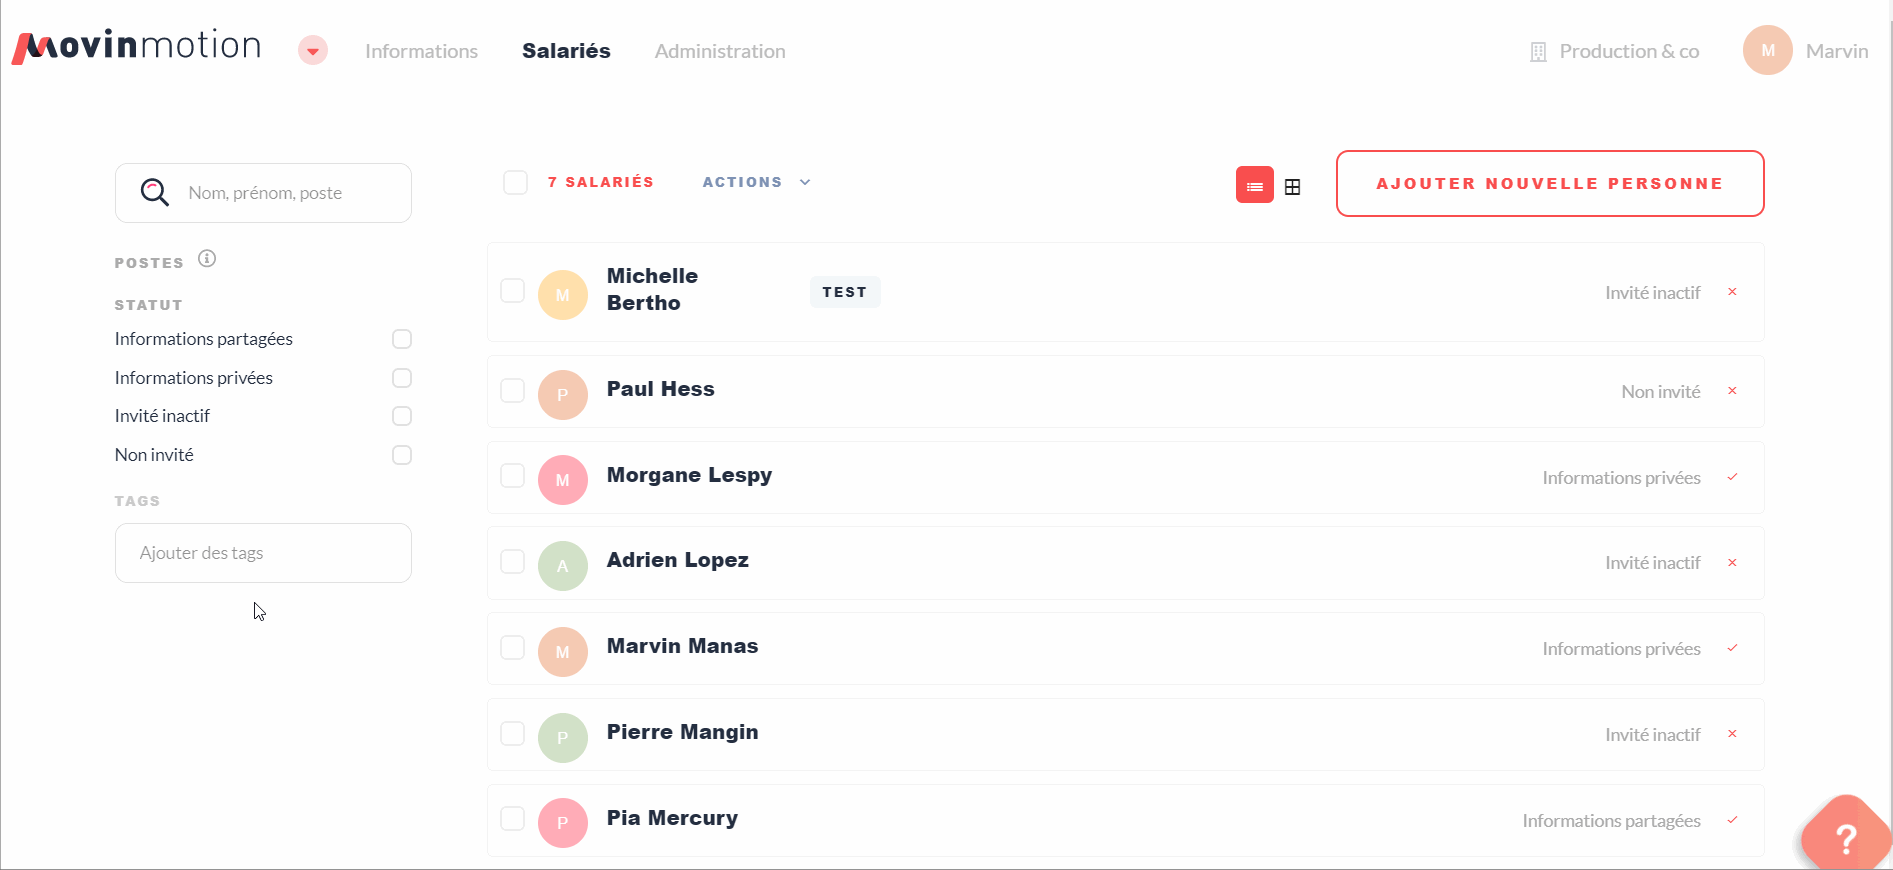Go to the Administration tab
Viewport: 1893px width, 870px height.
pyautogui.click(x=720, y=51)
